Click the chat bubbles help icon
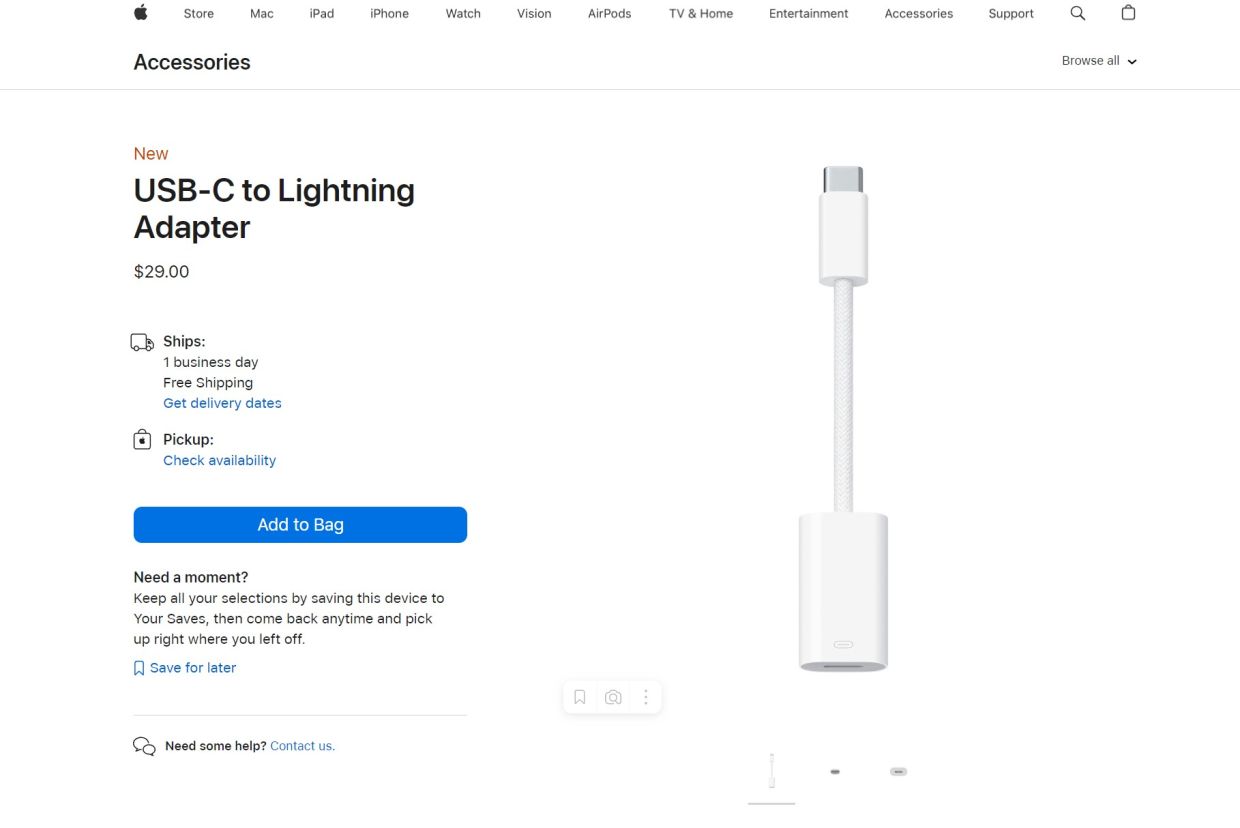This screenshot has height=828, width=1240. click(144, 746)
